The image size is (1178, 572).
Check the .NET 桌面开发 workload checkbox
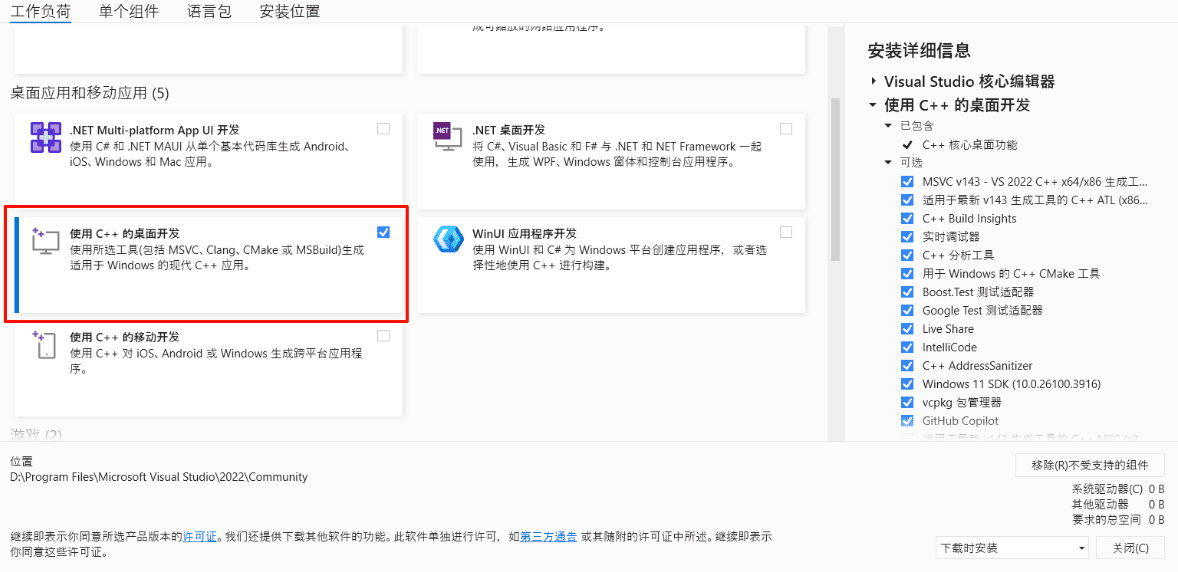786,129
